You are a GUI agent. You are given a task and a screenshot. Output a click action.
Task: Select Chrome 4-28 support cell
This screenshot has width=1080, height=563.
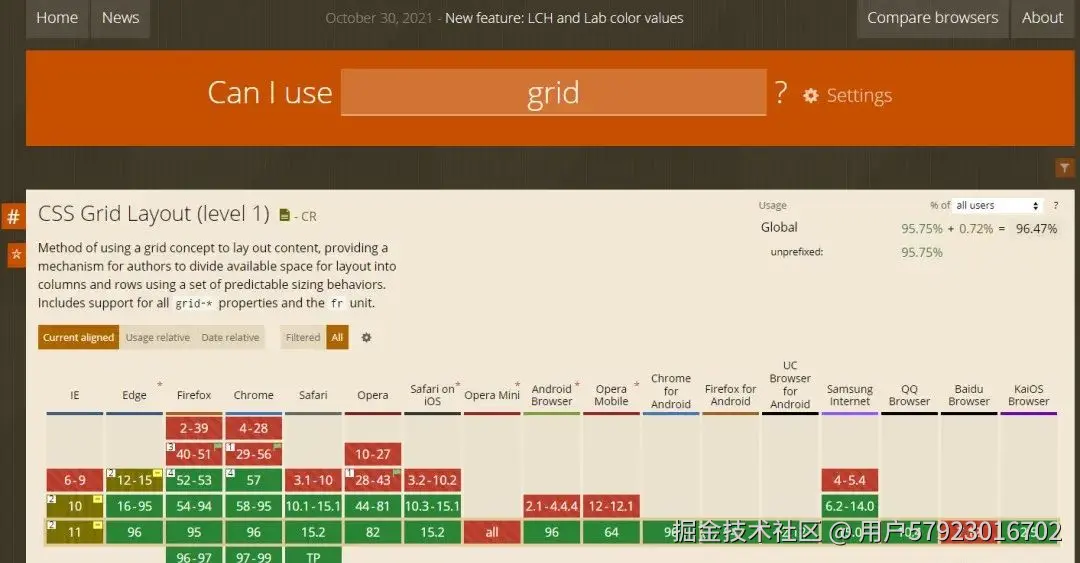(x=253, y=428)
